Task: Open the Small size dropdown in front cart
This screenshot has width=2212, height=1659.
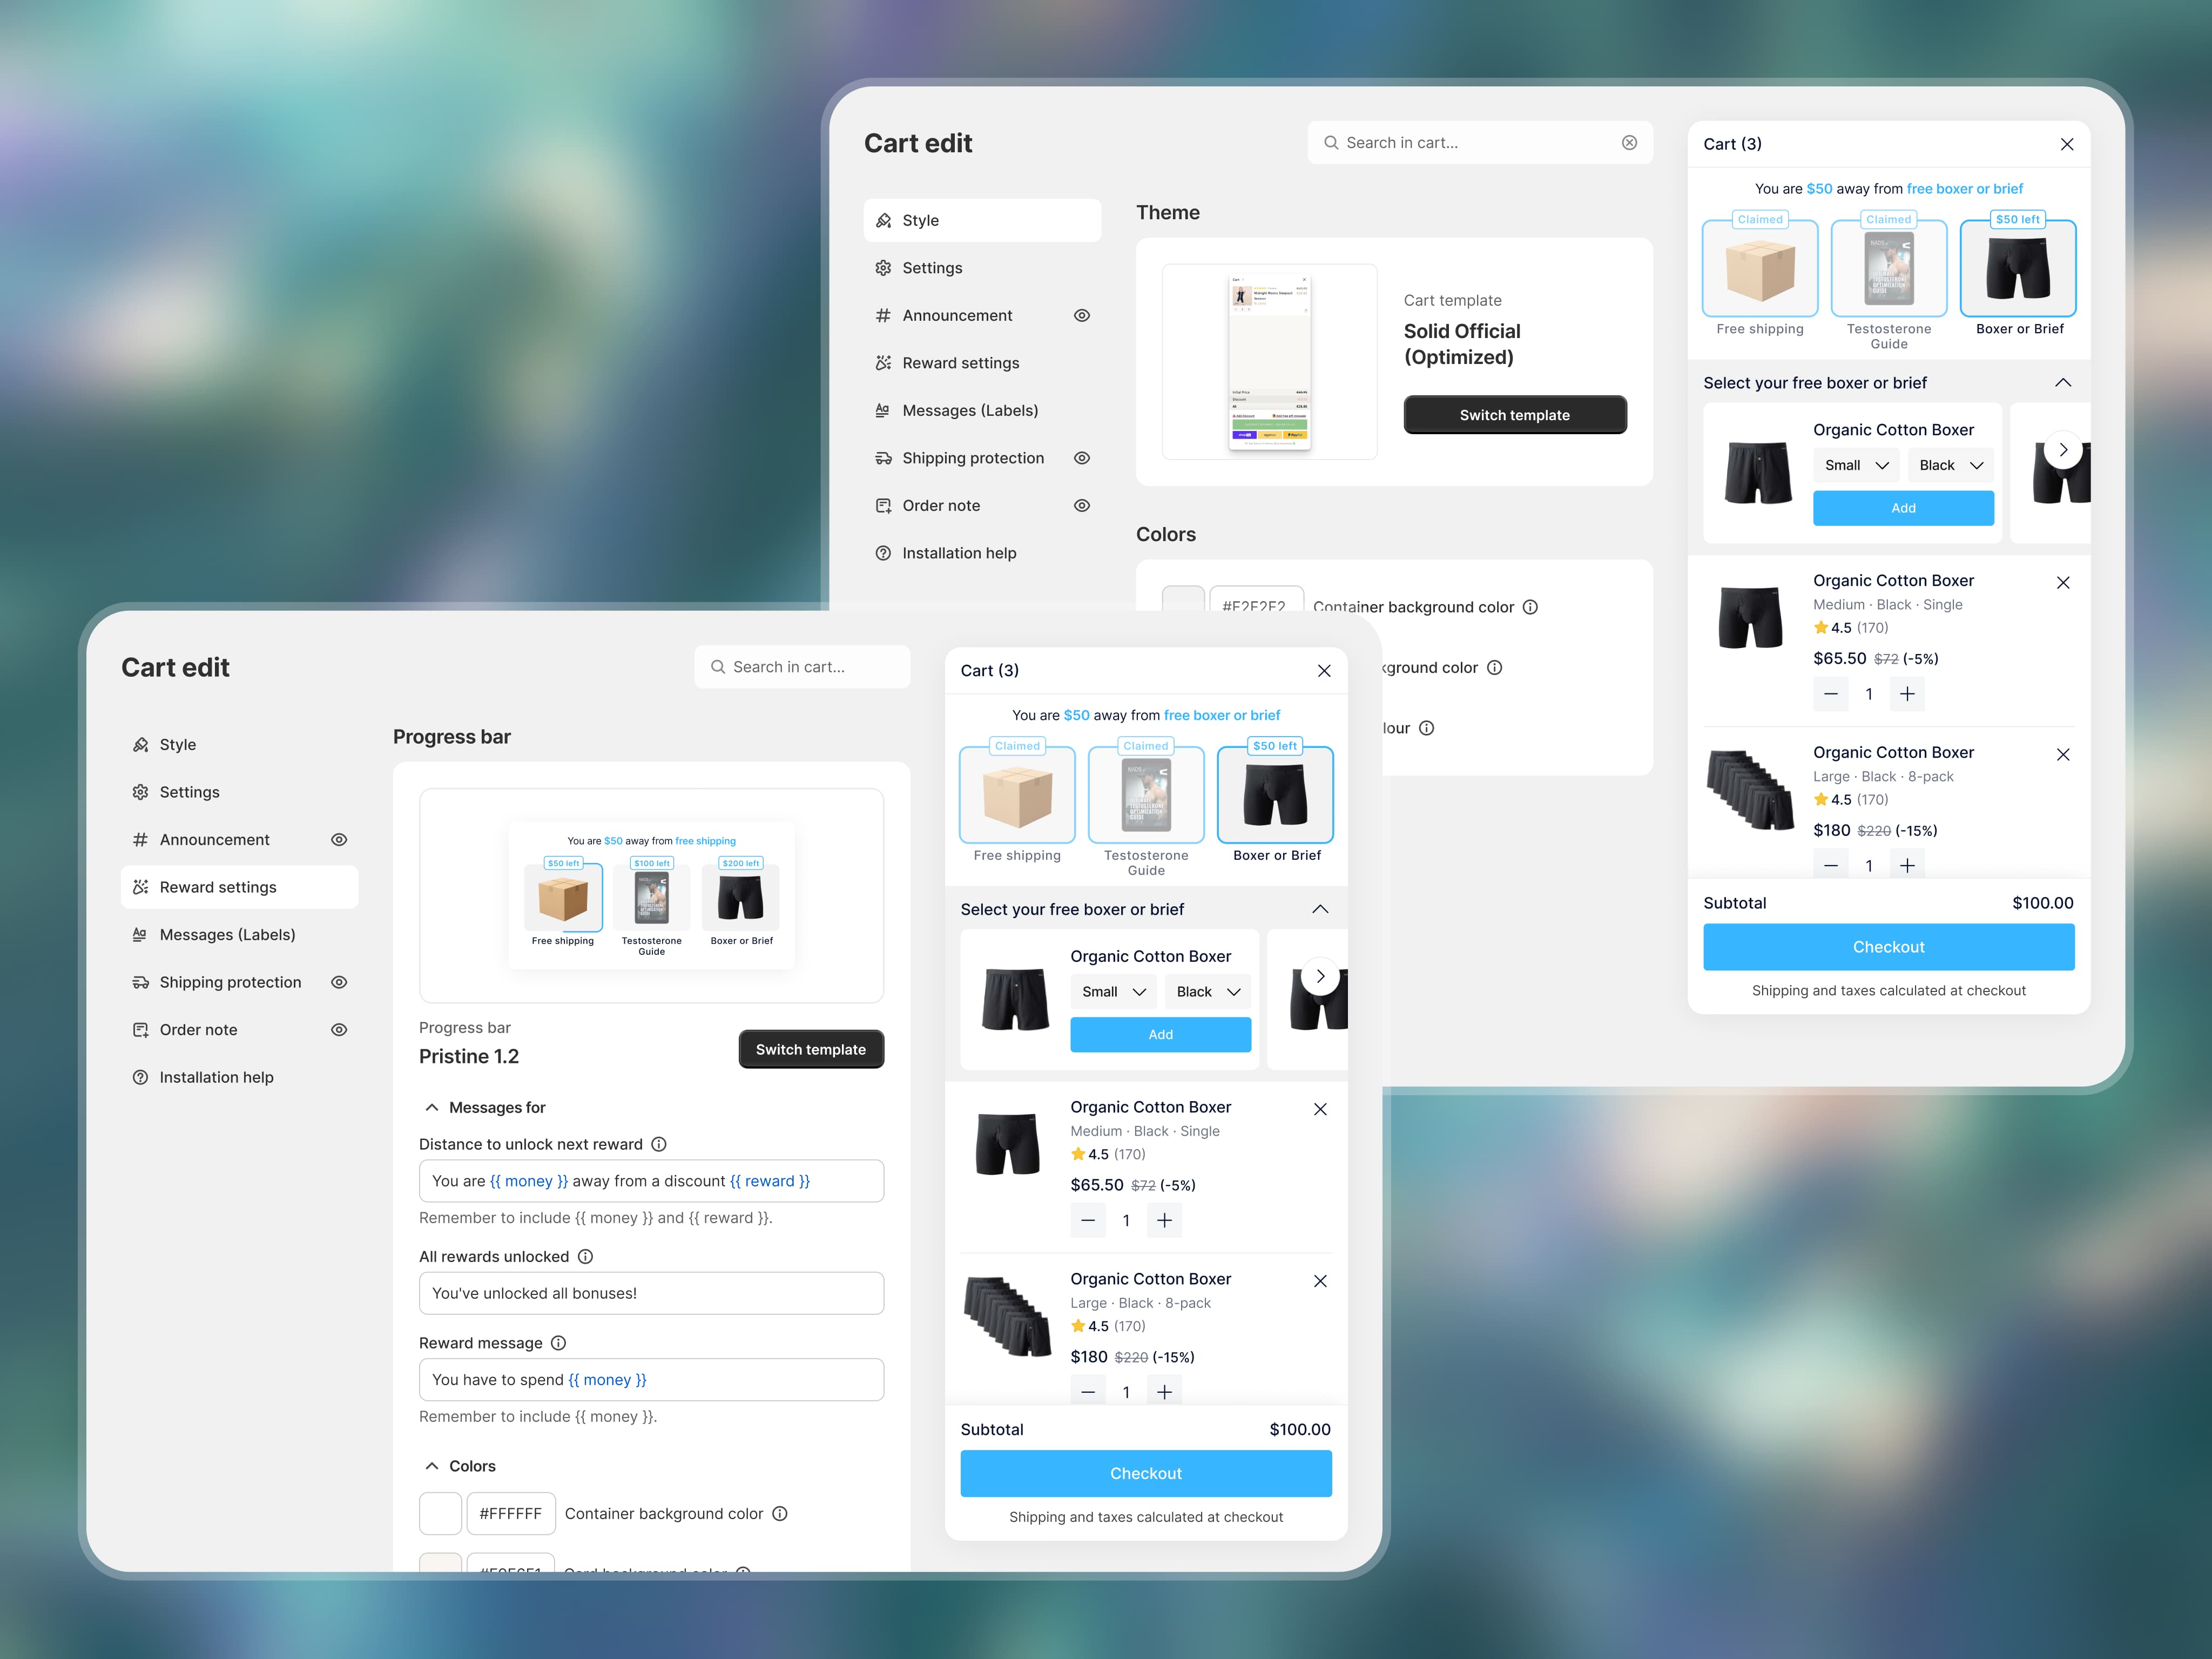Action: pos(1113,992)
